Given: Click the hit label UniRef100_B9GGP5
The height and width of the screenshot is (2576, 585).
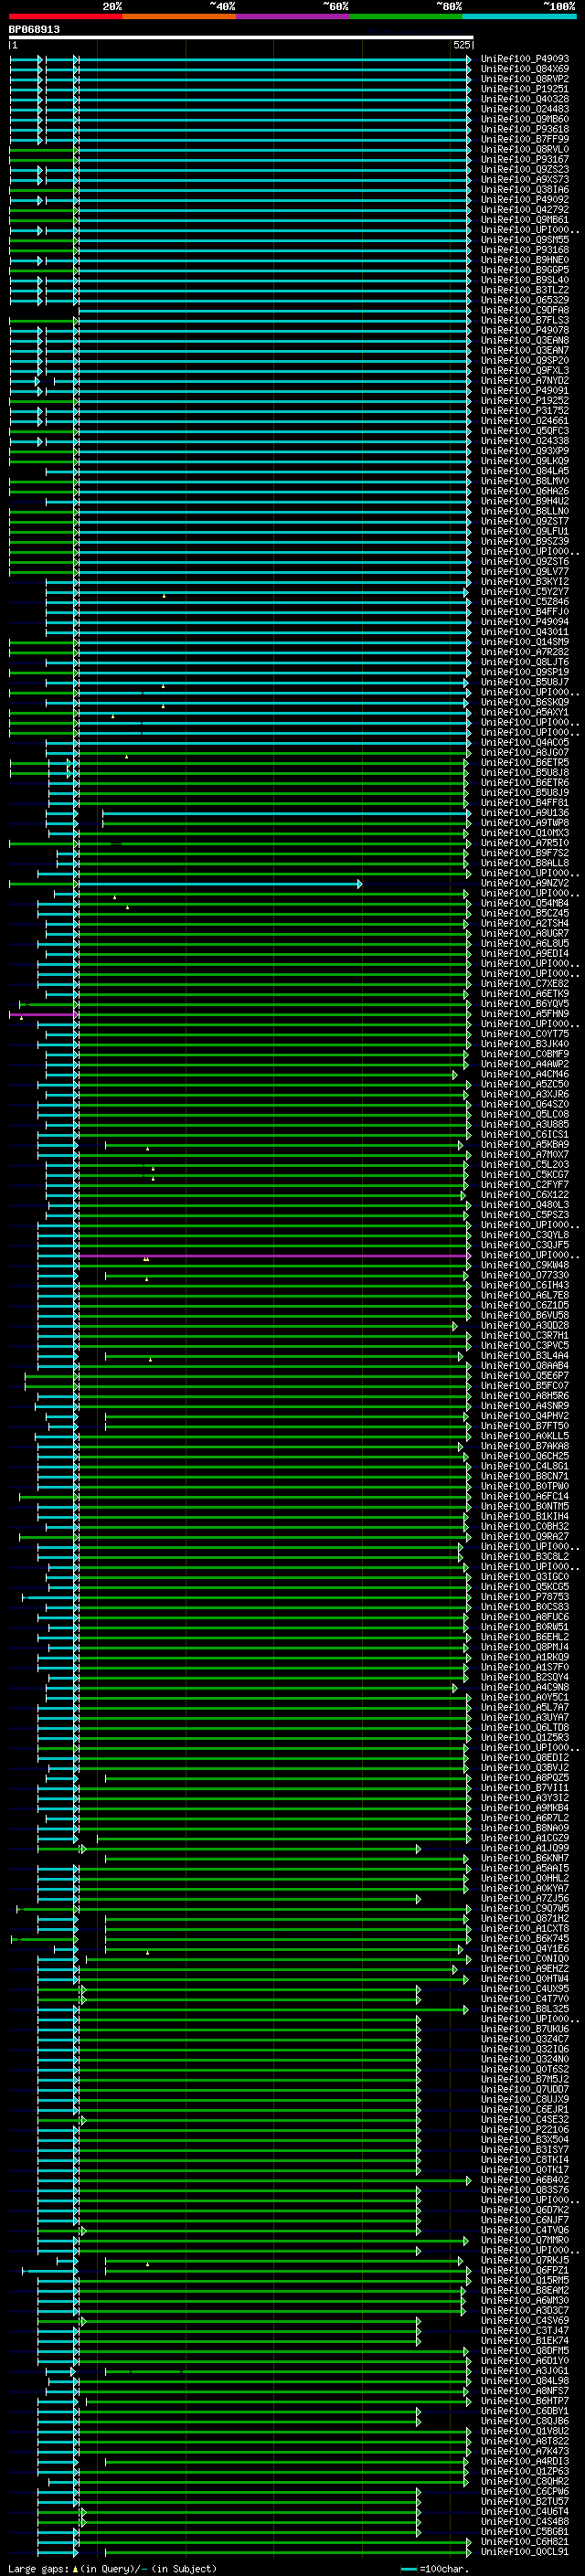Looking at the screenshot, I should pyautogui.click(x=525, y=270).
